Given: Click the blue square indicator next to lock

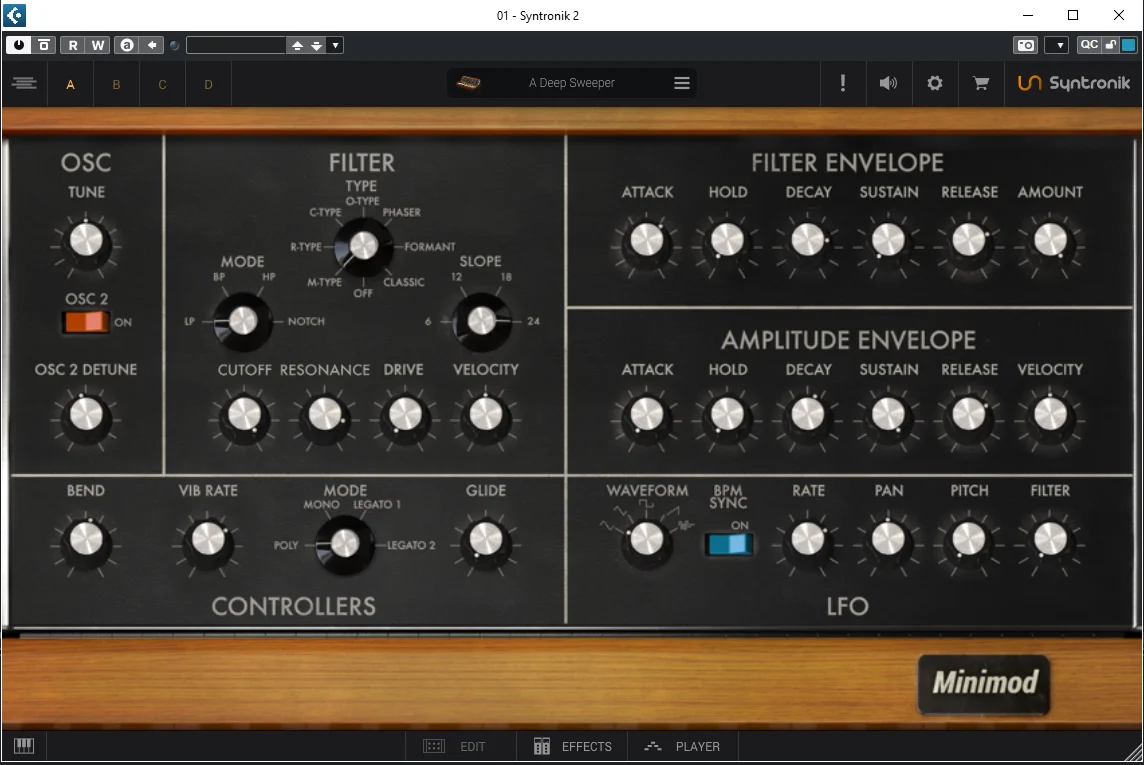Looking at the screenshot, I should click(x=1129, y=45).
